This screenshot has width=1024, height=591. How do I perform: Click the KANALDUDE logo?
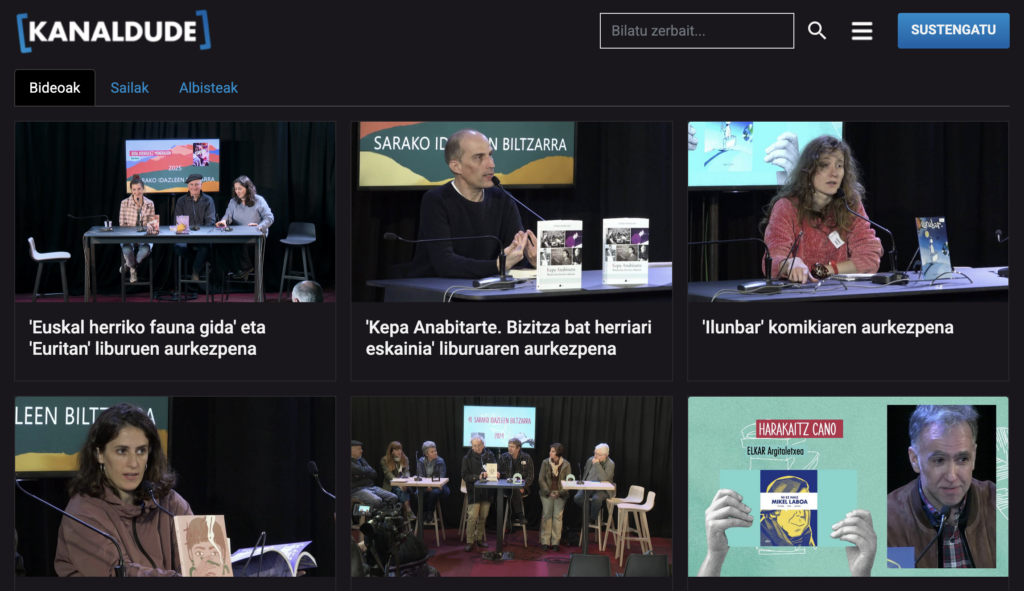coord(114,31)
